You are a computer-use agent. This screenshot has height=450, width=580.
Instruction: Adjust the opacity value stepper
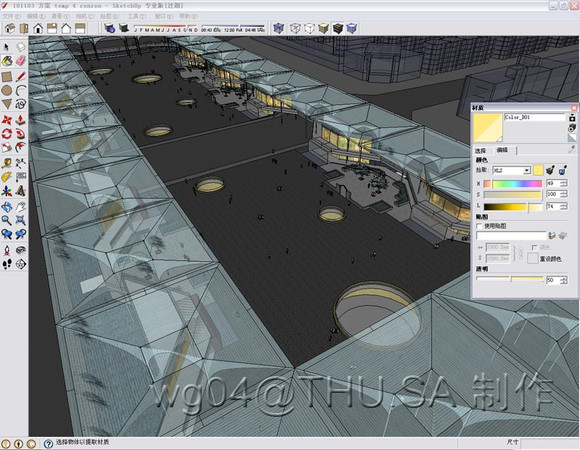pos(564,280)
